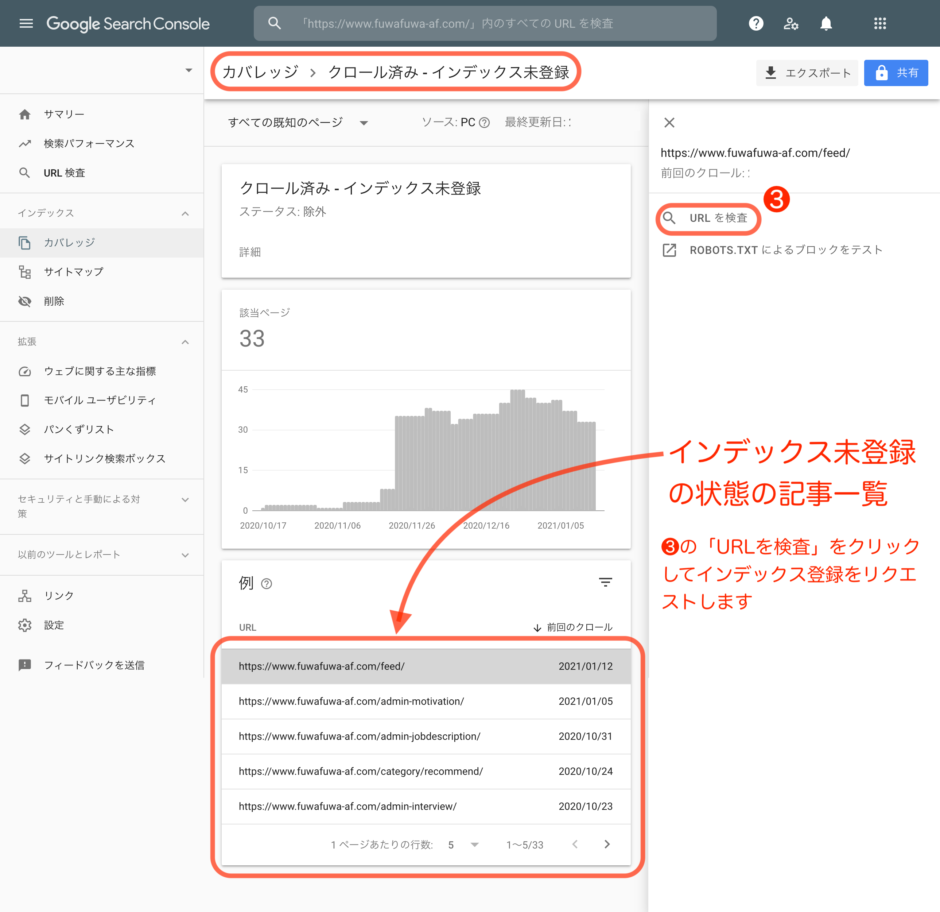Image resolution: width=940 pixels, height=912 pixels.
Task: Open ウェブに関する主な指標 report
Action: (x=102, y=371)
